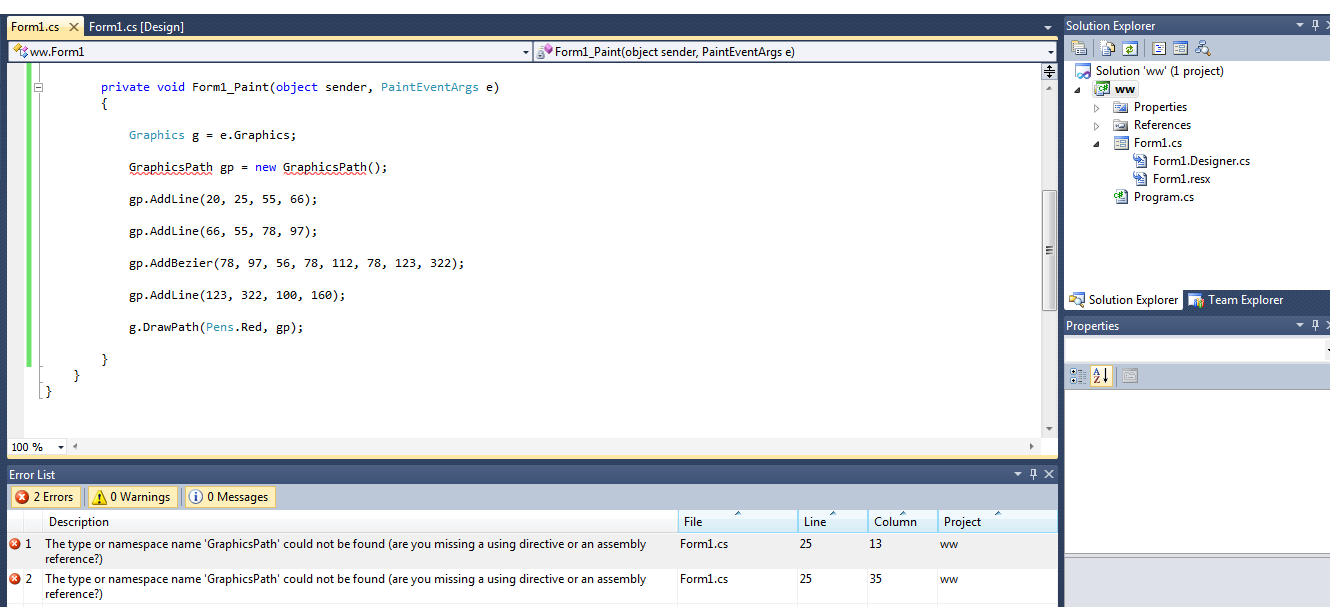
Task: Click the code editor vertical scrollbar thumb
Action: (x=1049, y=250)
